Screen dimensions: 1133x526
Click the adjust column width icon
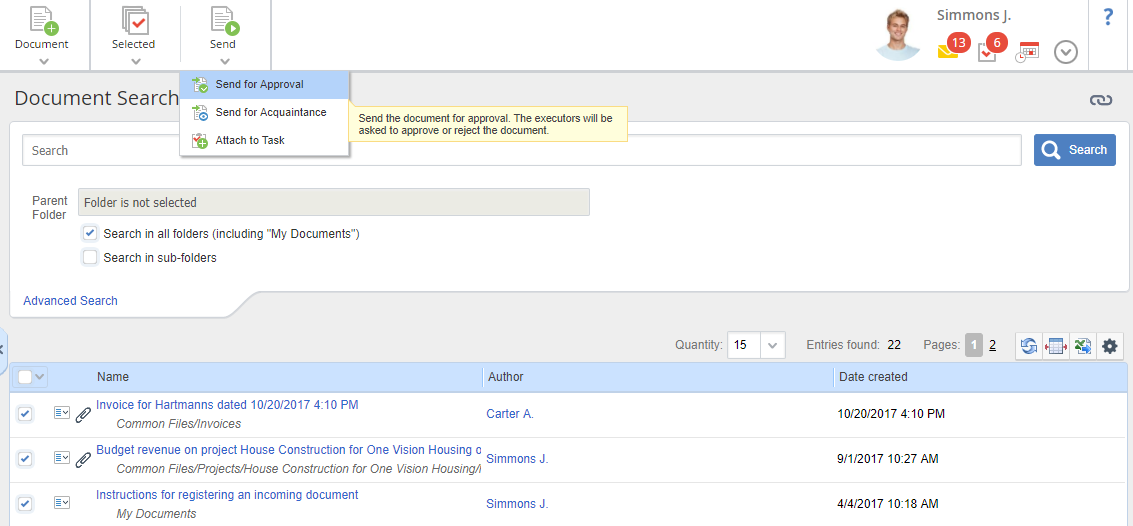tap(1055, 346)
